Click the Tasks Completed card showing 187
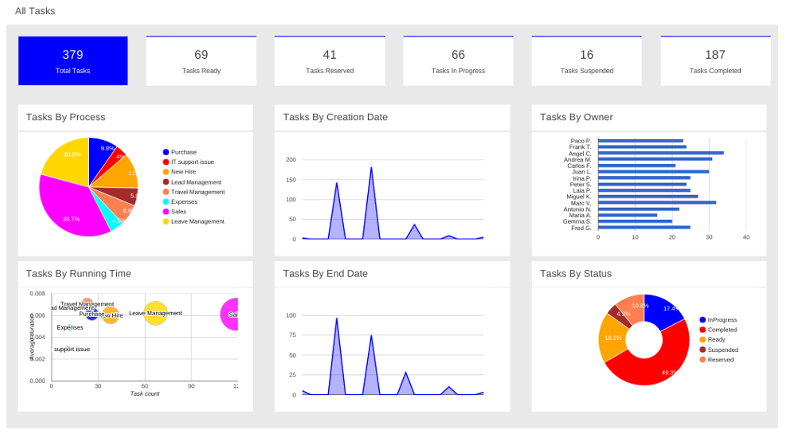This screenshot has width=785, height=433. coord(715,60)
